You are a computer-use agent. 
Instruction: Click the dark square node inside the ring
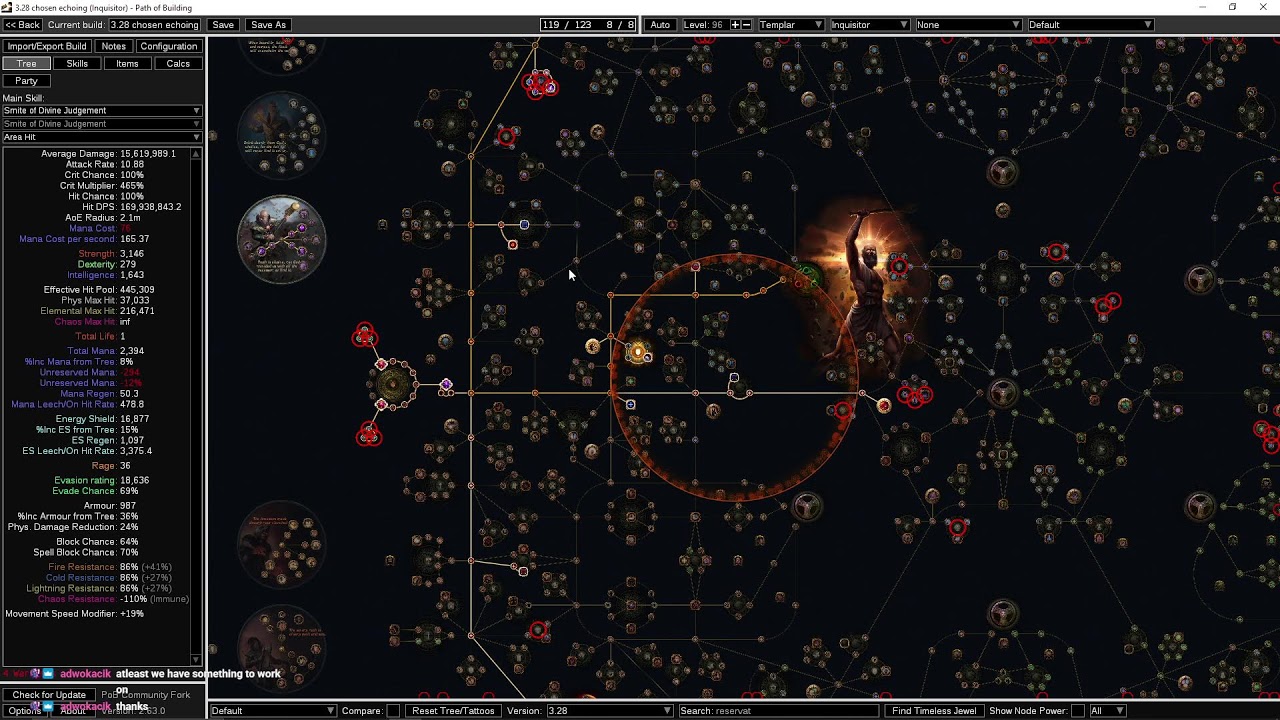tap(734, 378)
